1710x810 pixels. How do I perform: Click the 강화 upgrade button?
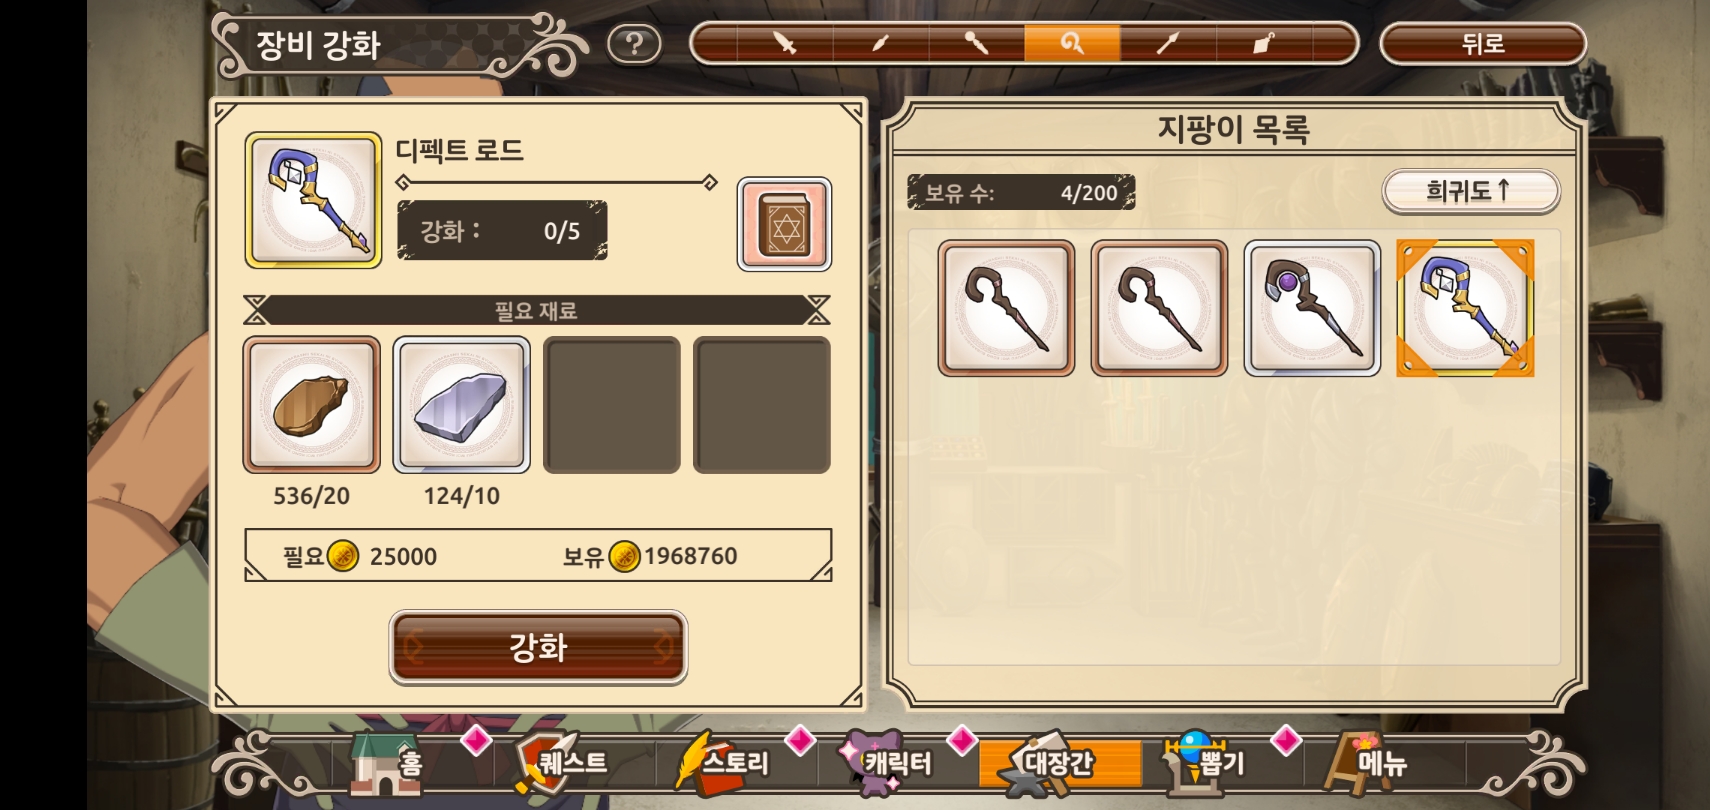(538, 647)
